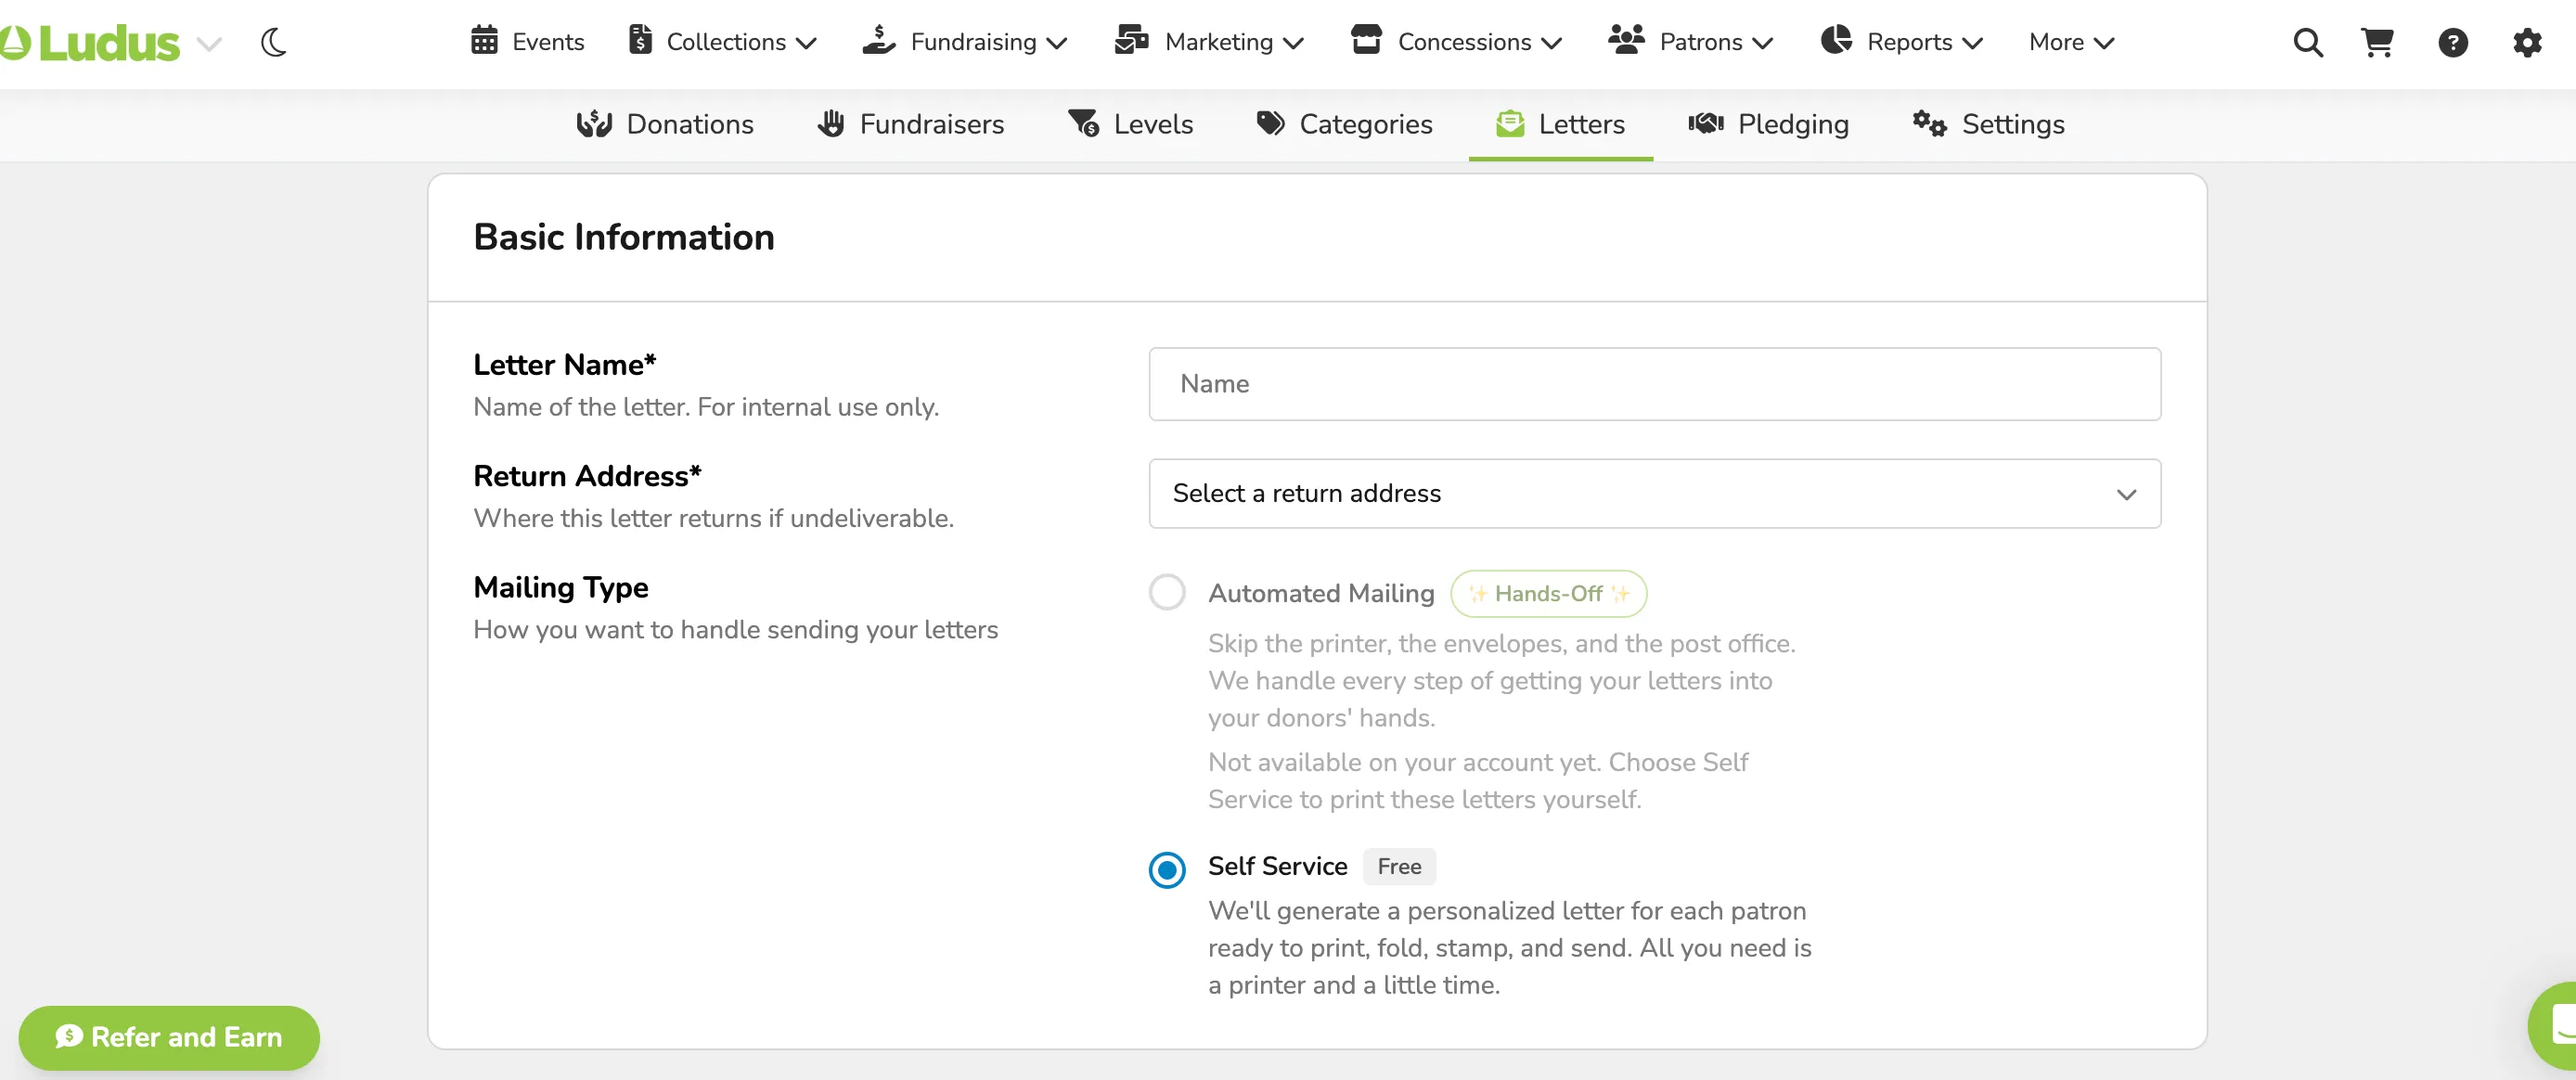Open the top-right settings gear icon
This screenshot has height=1080, width=2576.
(x=2528, y=42)
